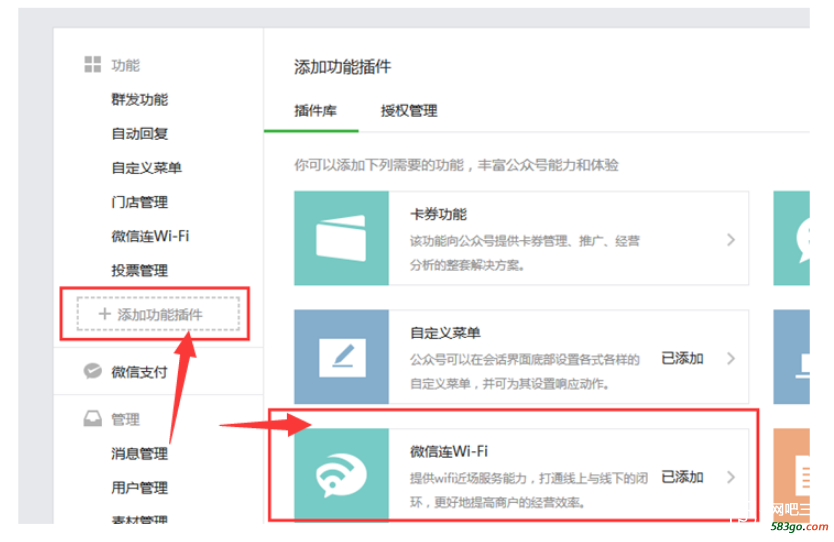
Task: Open the 群发功能 menu entry
Action: click(139, 99)
